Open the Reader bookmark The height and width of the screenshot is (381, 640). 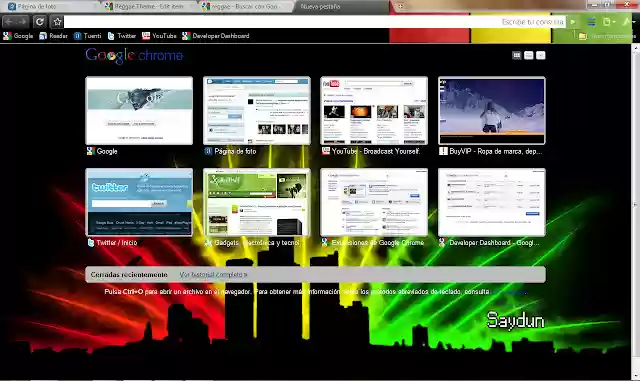53,36
